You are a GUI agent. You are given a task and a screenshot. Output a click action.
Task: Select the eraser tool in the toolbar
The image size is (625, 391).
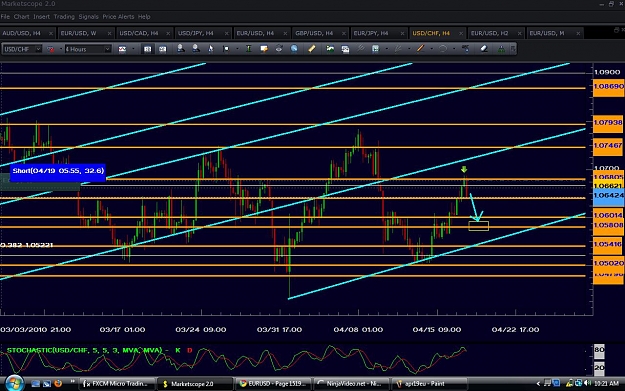484,49
